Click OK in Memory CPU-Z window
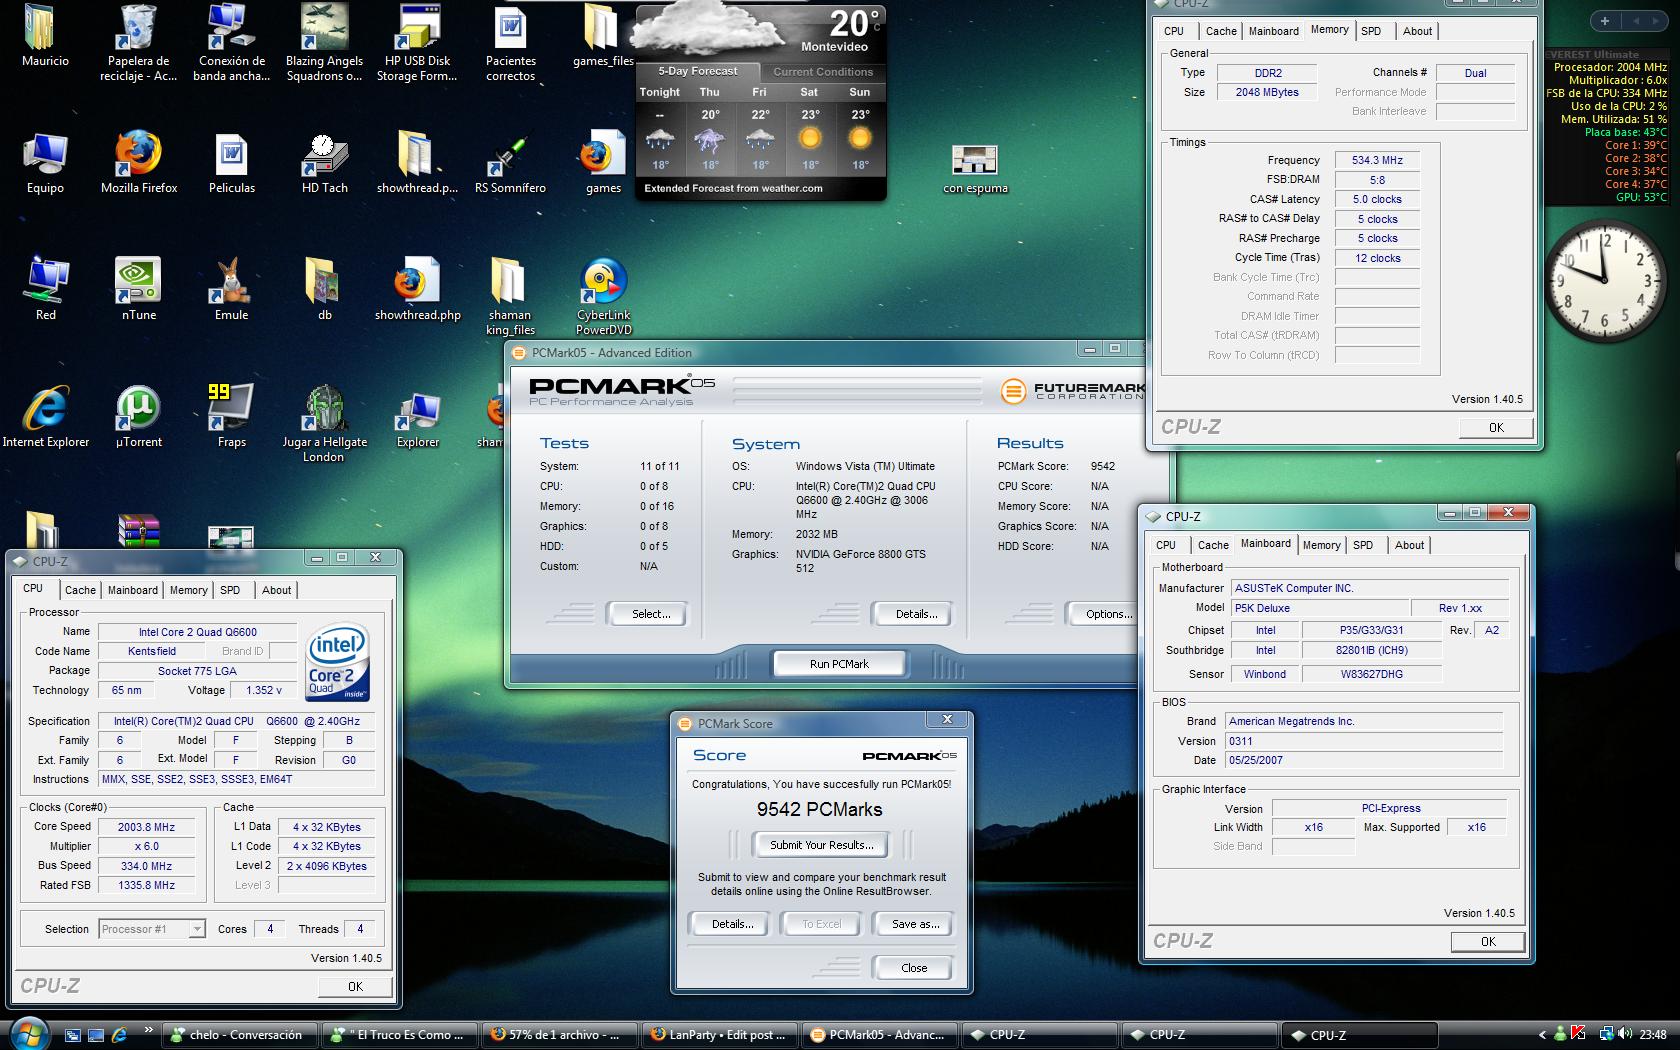The height and width of the screenshot is (1050, 1680). (1496, 427)
